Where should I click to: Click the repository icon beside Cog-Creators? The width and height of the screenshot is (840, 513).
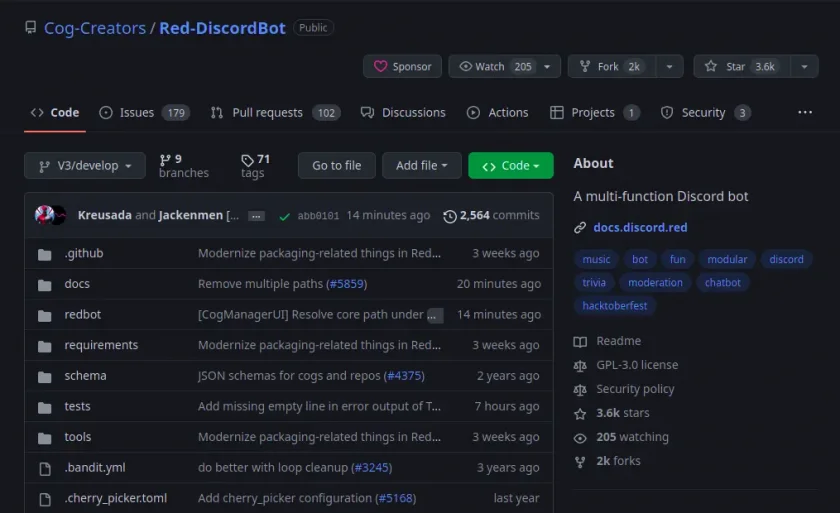tap(31, 27)
